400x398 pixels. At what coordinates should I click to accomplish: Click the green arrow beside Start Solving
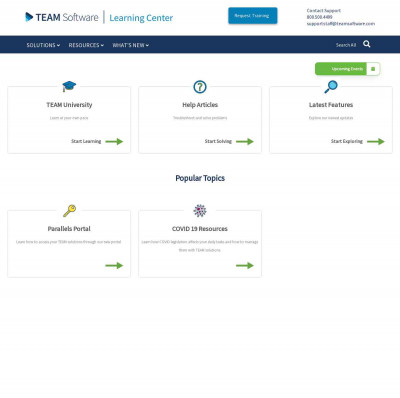click(245, 142)
